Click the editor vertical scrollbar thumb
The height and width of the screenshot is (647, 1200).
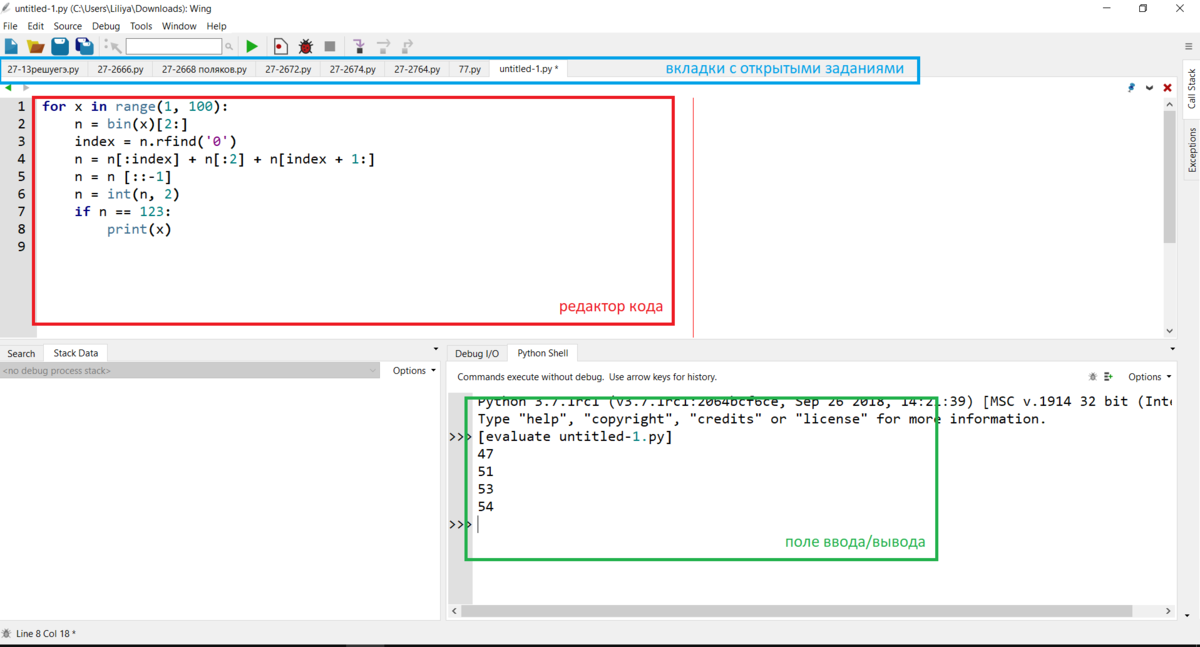[x=1170, y=175]
